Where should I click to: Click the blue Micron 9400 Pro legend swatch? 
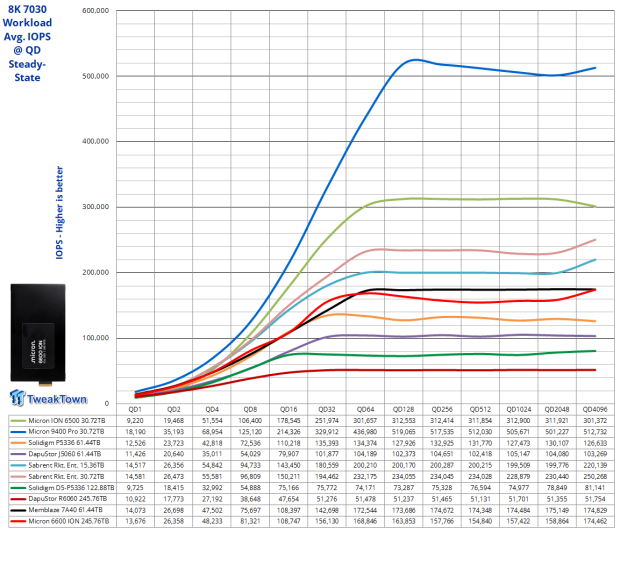coord(18,432)
